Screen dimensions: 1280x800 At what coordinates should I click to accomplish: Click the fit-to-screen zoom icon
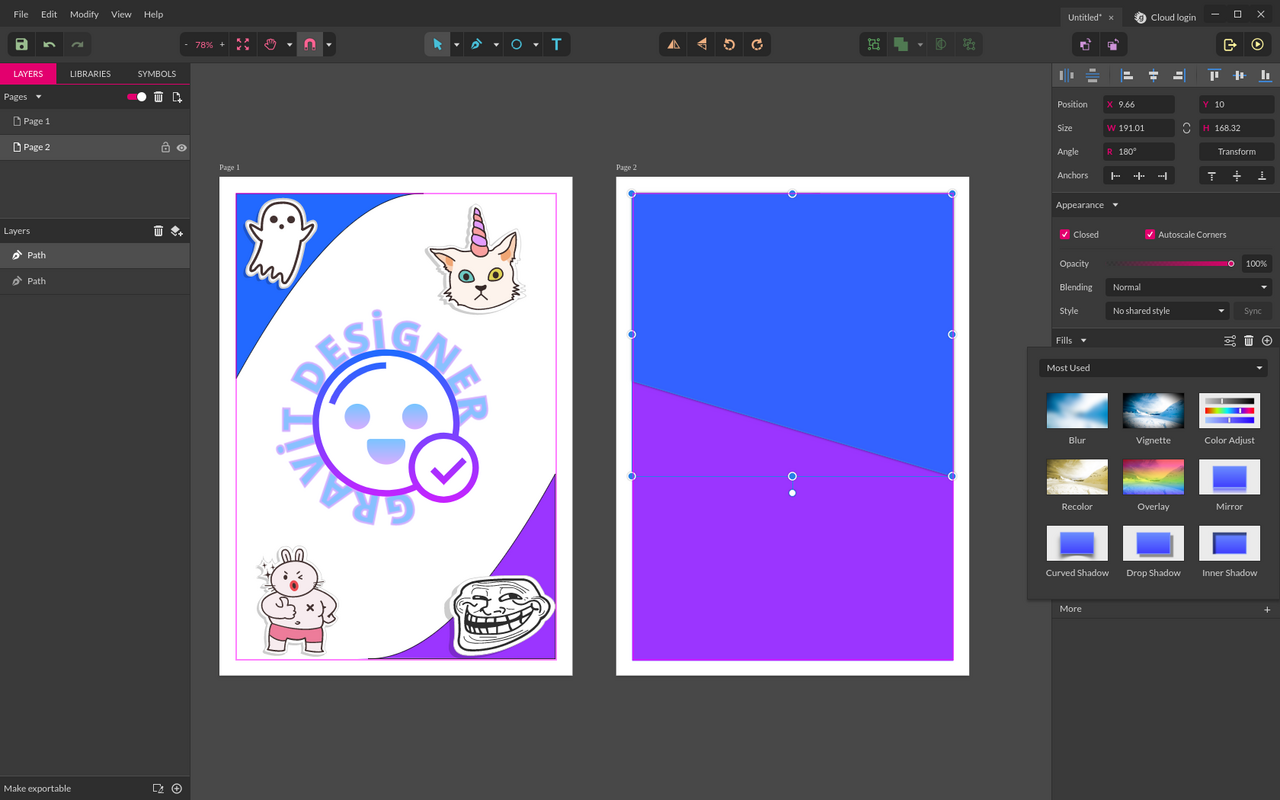pos(243,45)
